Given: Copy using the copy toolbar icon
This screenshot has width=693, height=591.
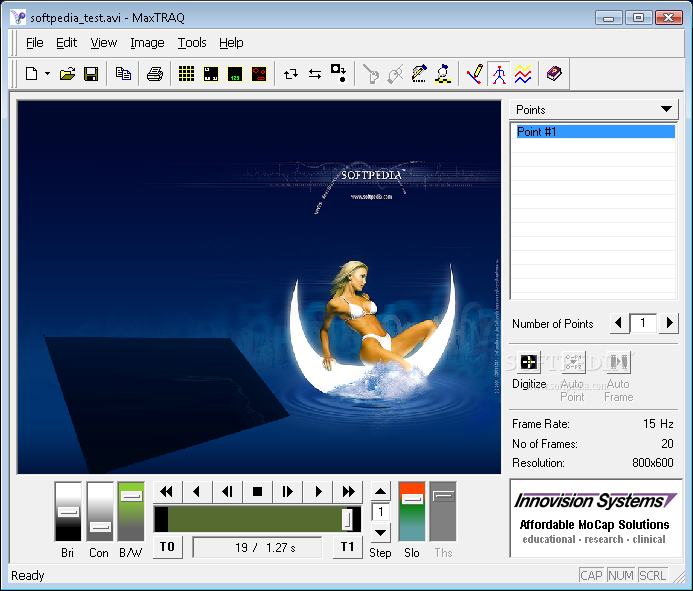Looking at the screenshot, I should 123,74.
